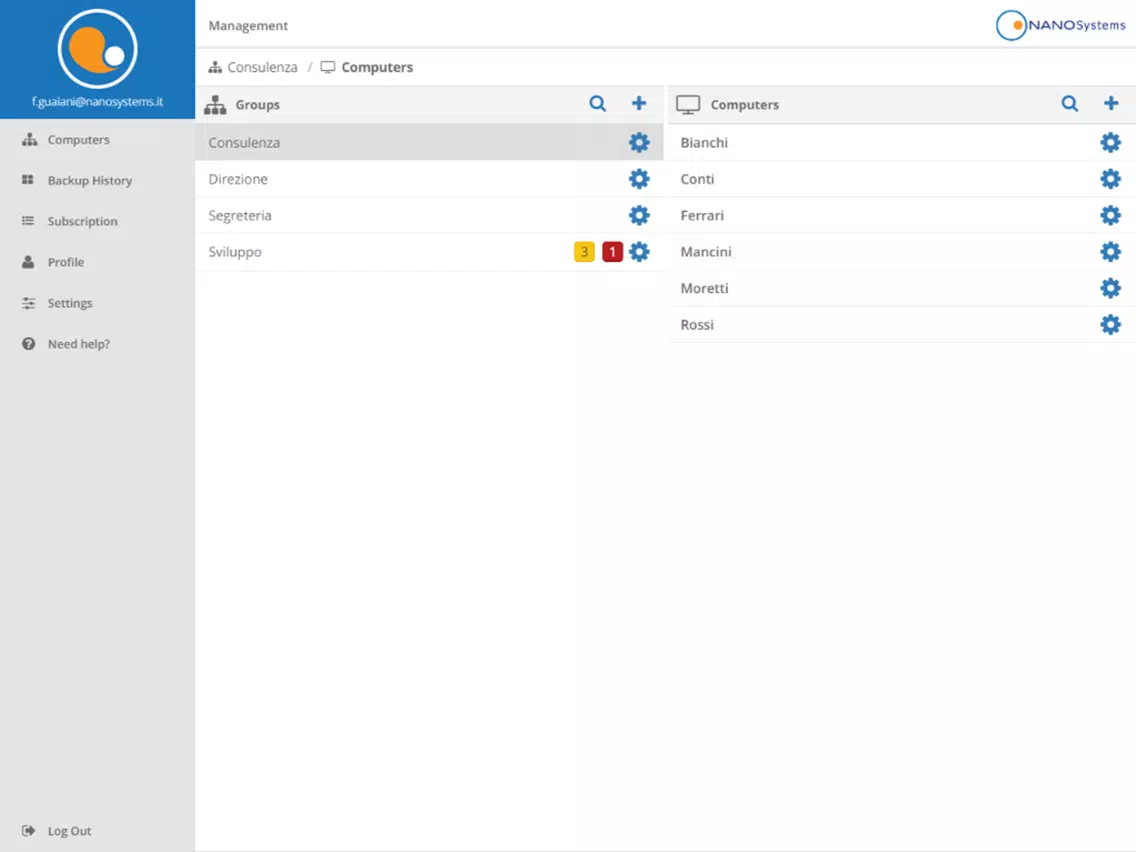Open settings gear for Consulenza group
The width and height of the screenshot is (1136, 852).
click(x=639, y=142)
